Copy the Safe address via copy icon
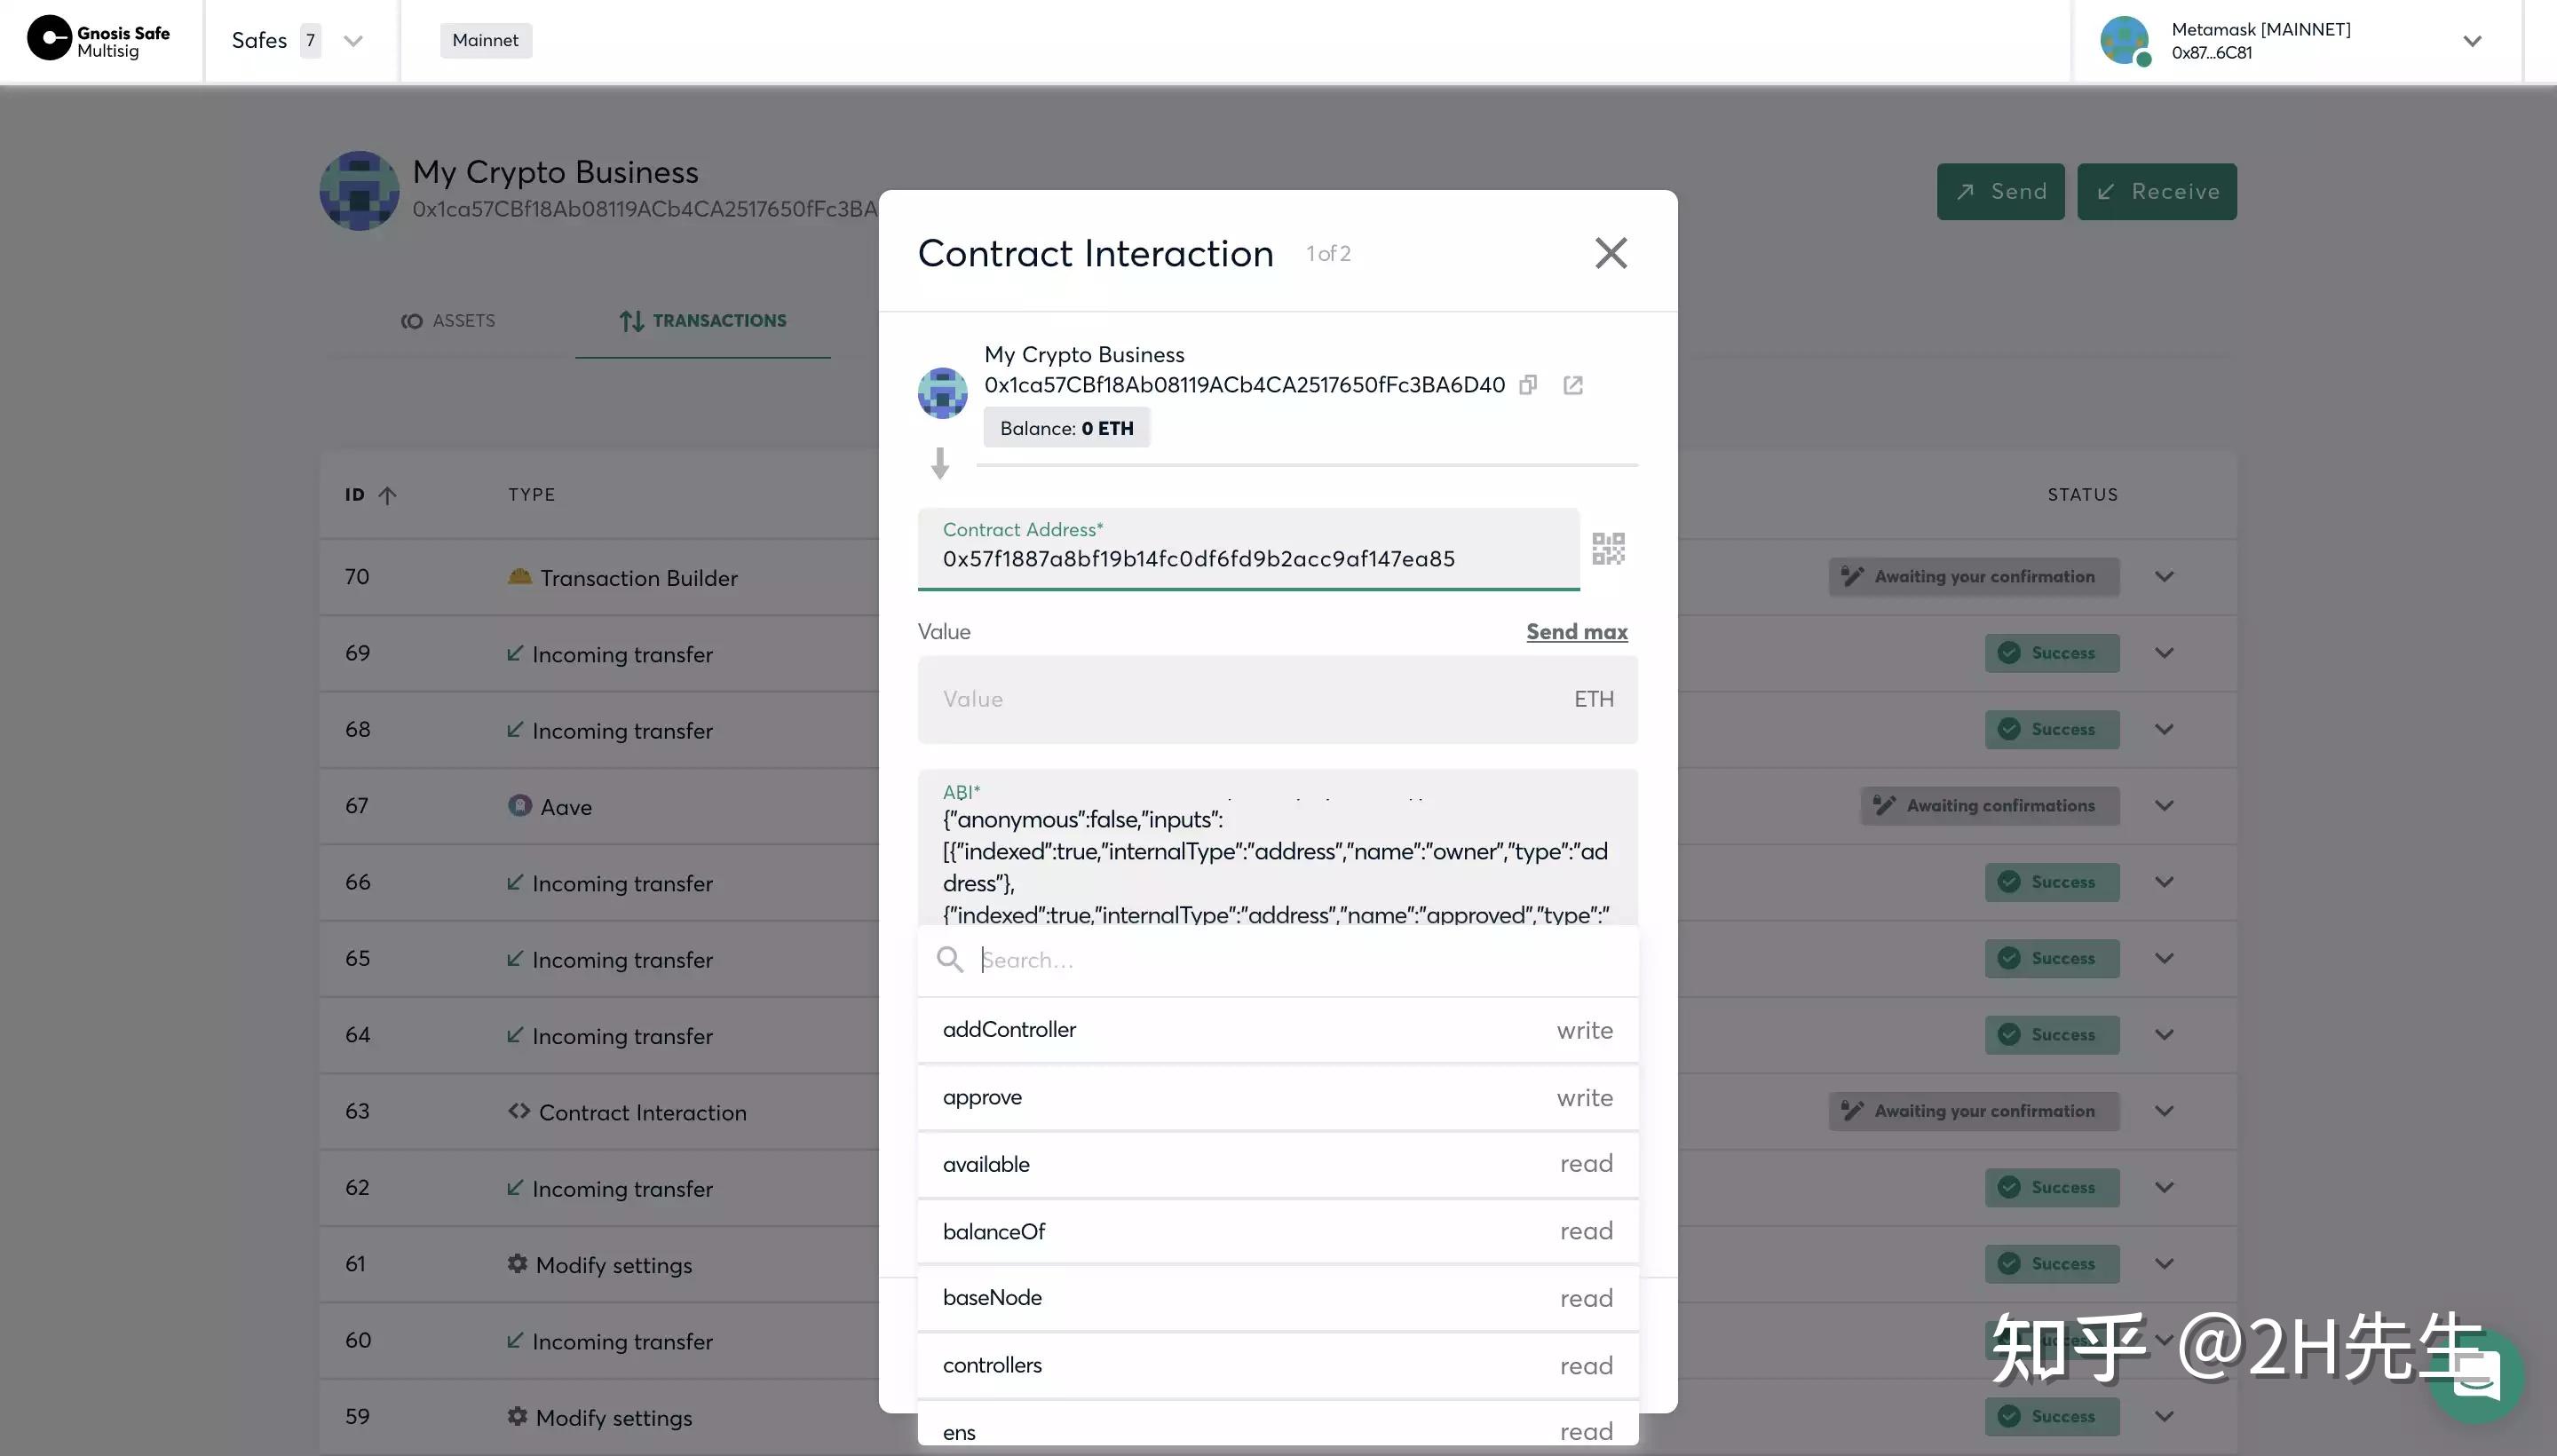2557x1456 pixels. (x=1527, y=385)
